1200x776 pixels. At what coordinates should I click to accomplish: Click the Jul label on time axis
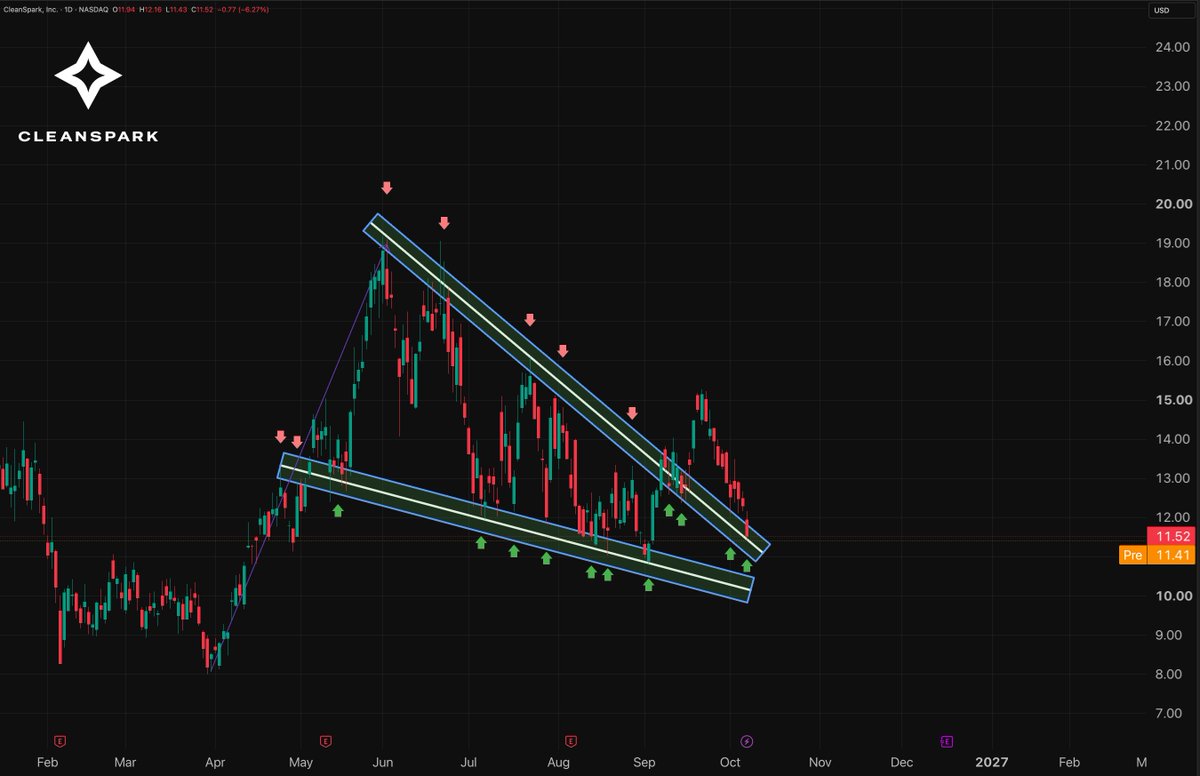point(469,762)
